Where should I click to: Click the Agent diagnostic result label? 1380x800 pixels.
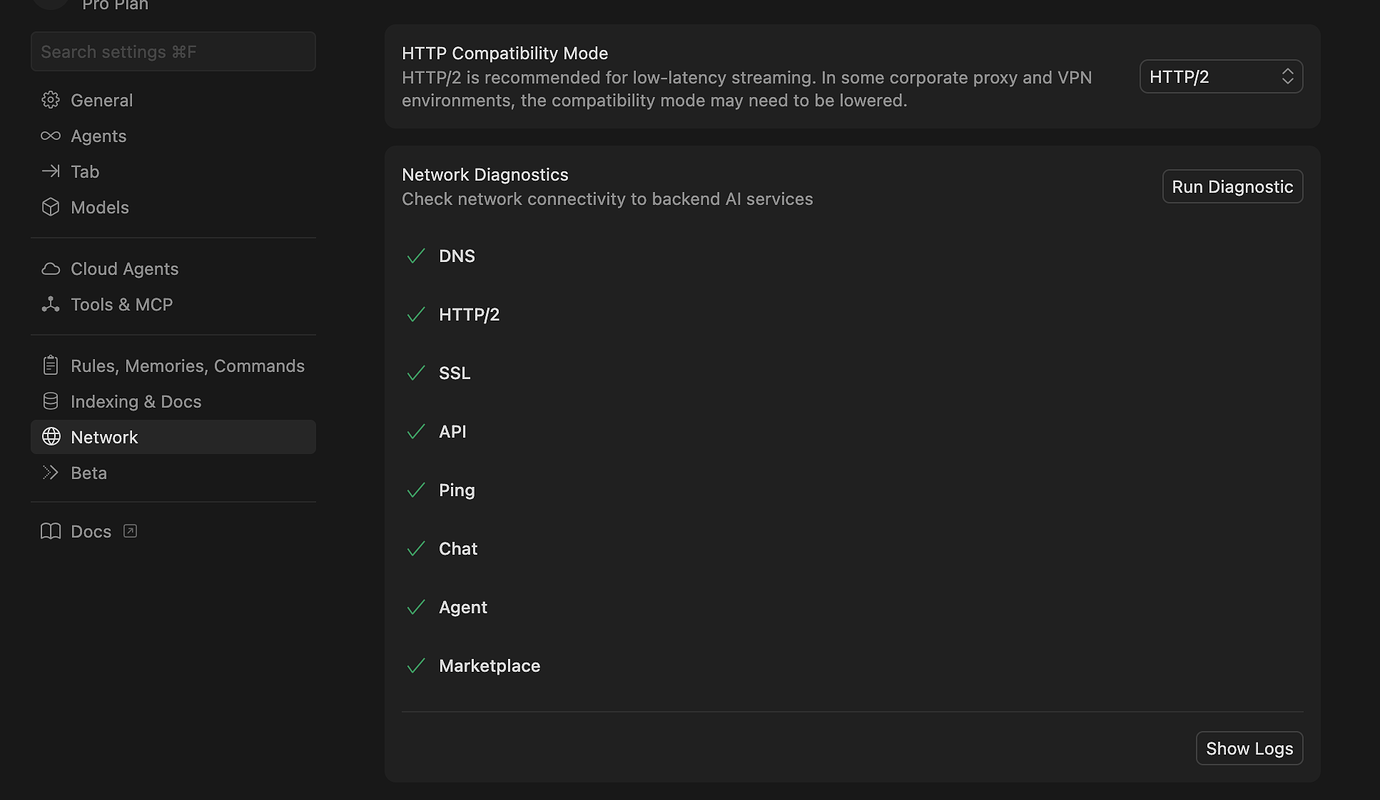463,607
